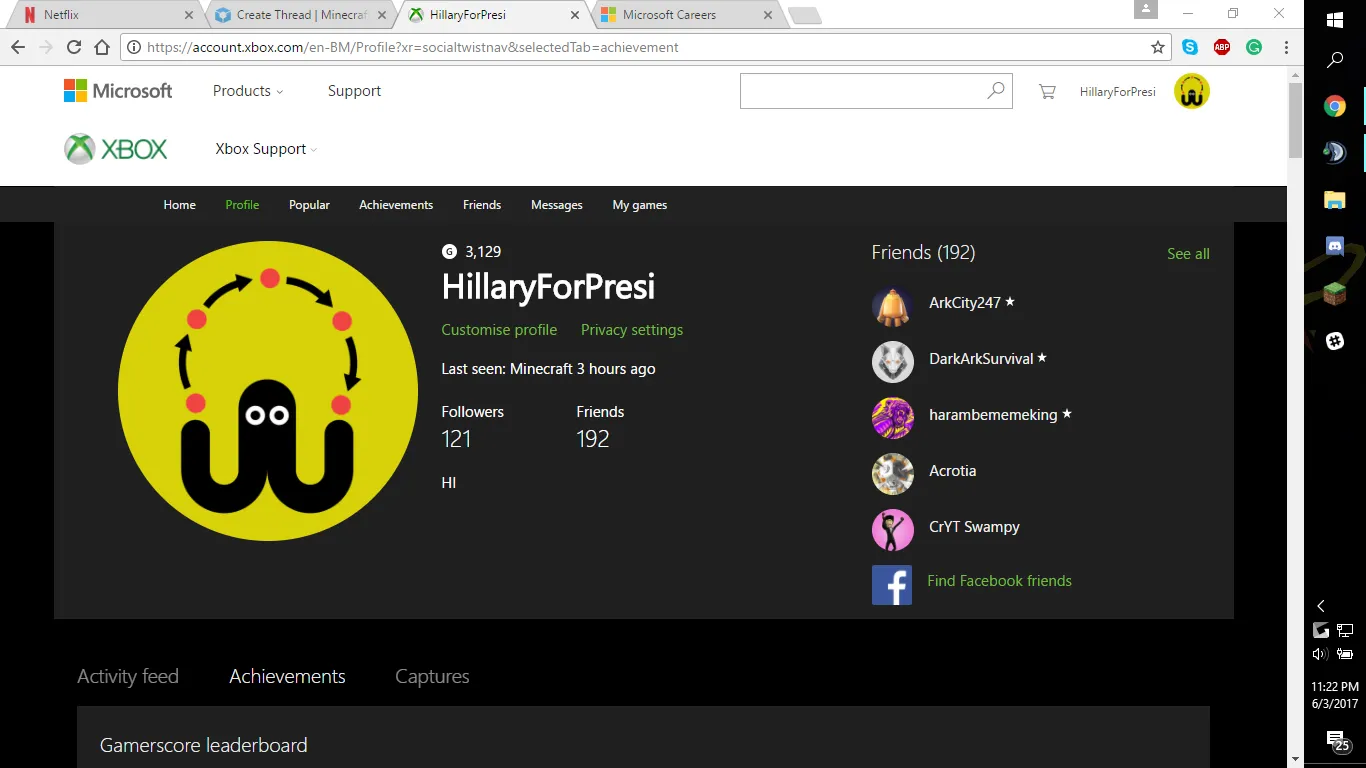This screenshot has width=1366, height=768.
Task: Click Find Facebook friends link
Action: [x=999, y=581]
